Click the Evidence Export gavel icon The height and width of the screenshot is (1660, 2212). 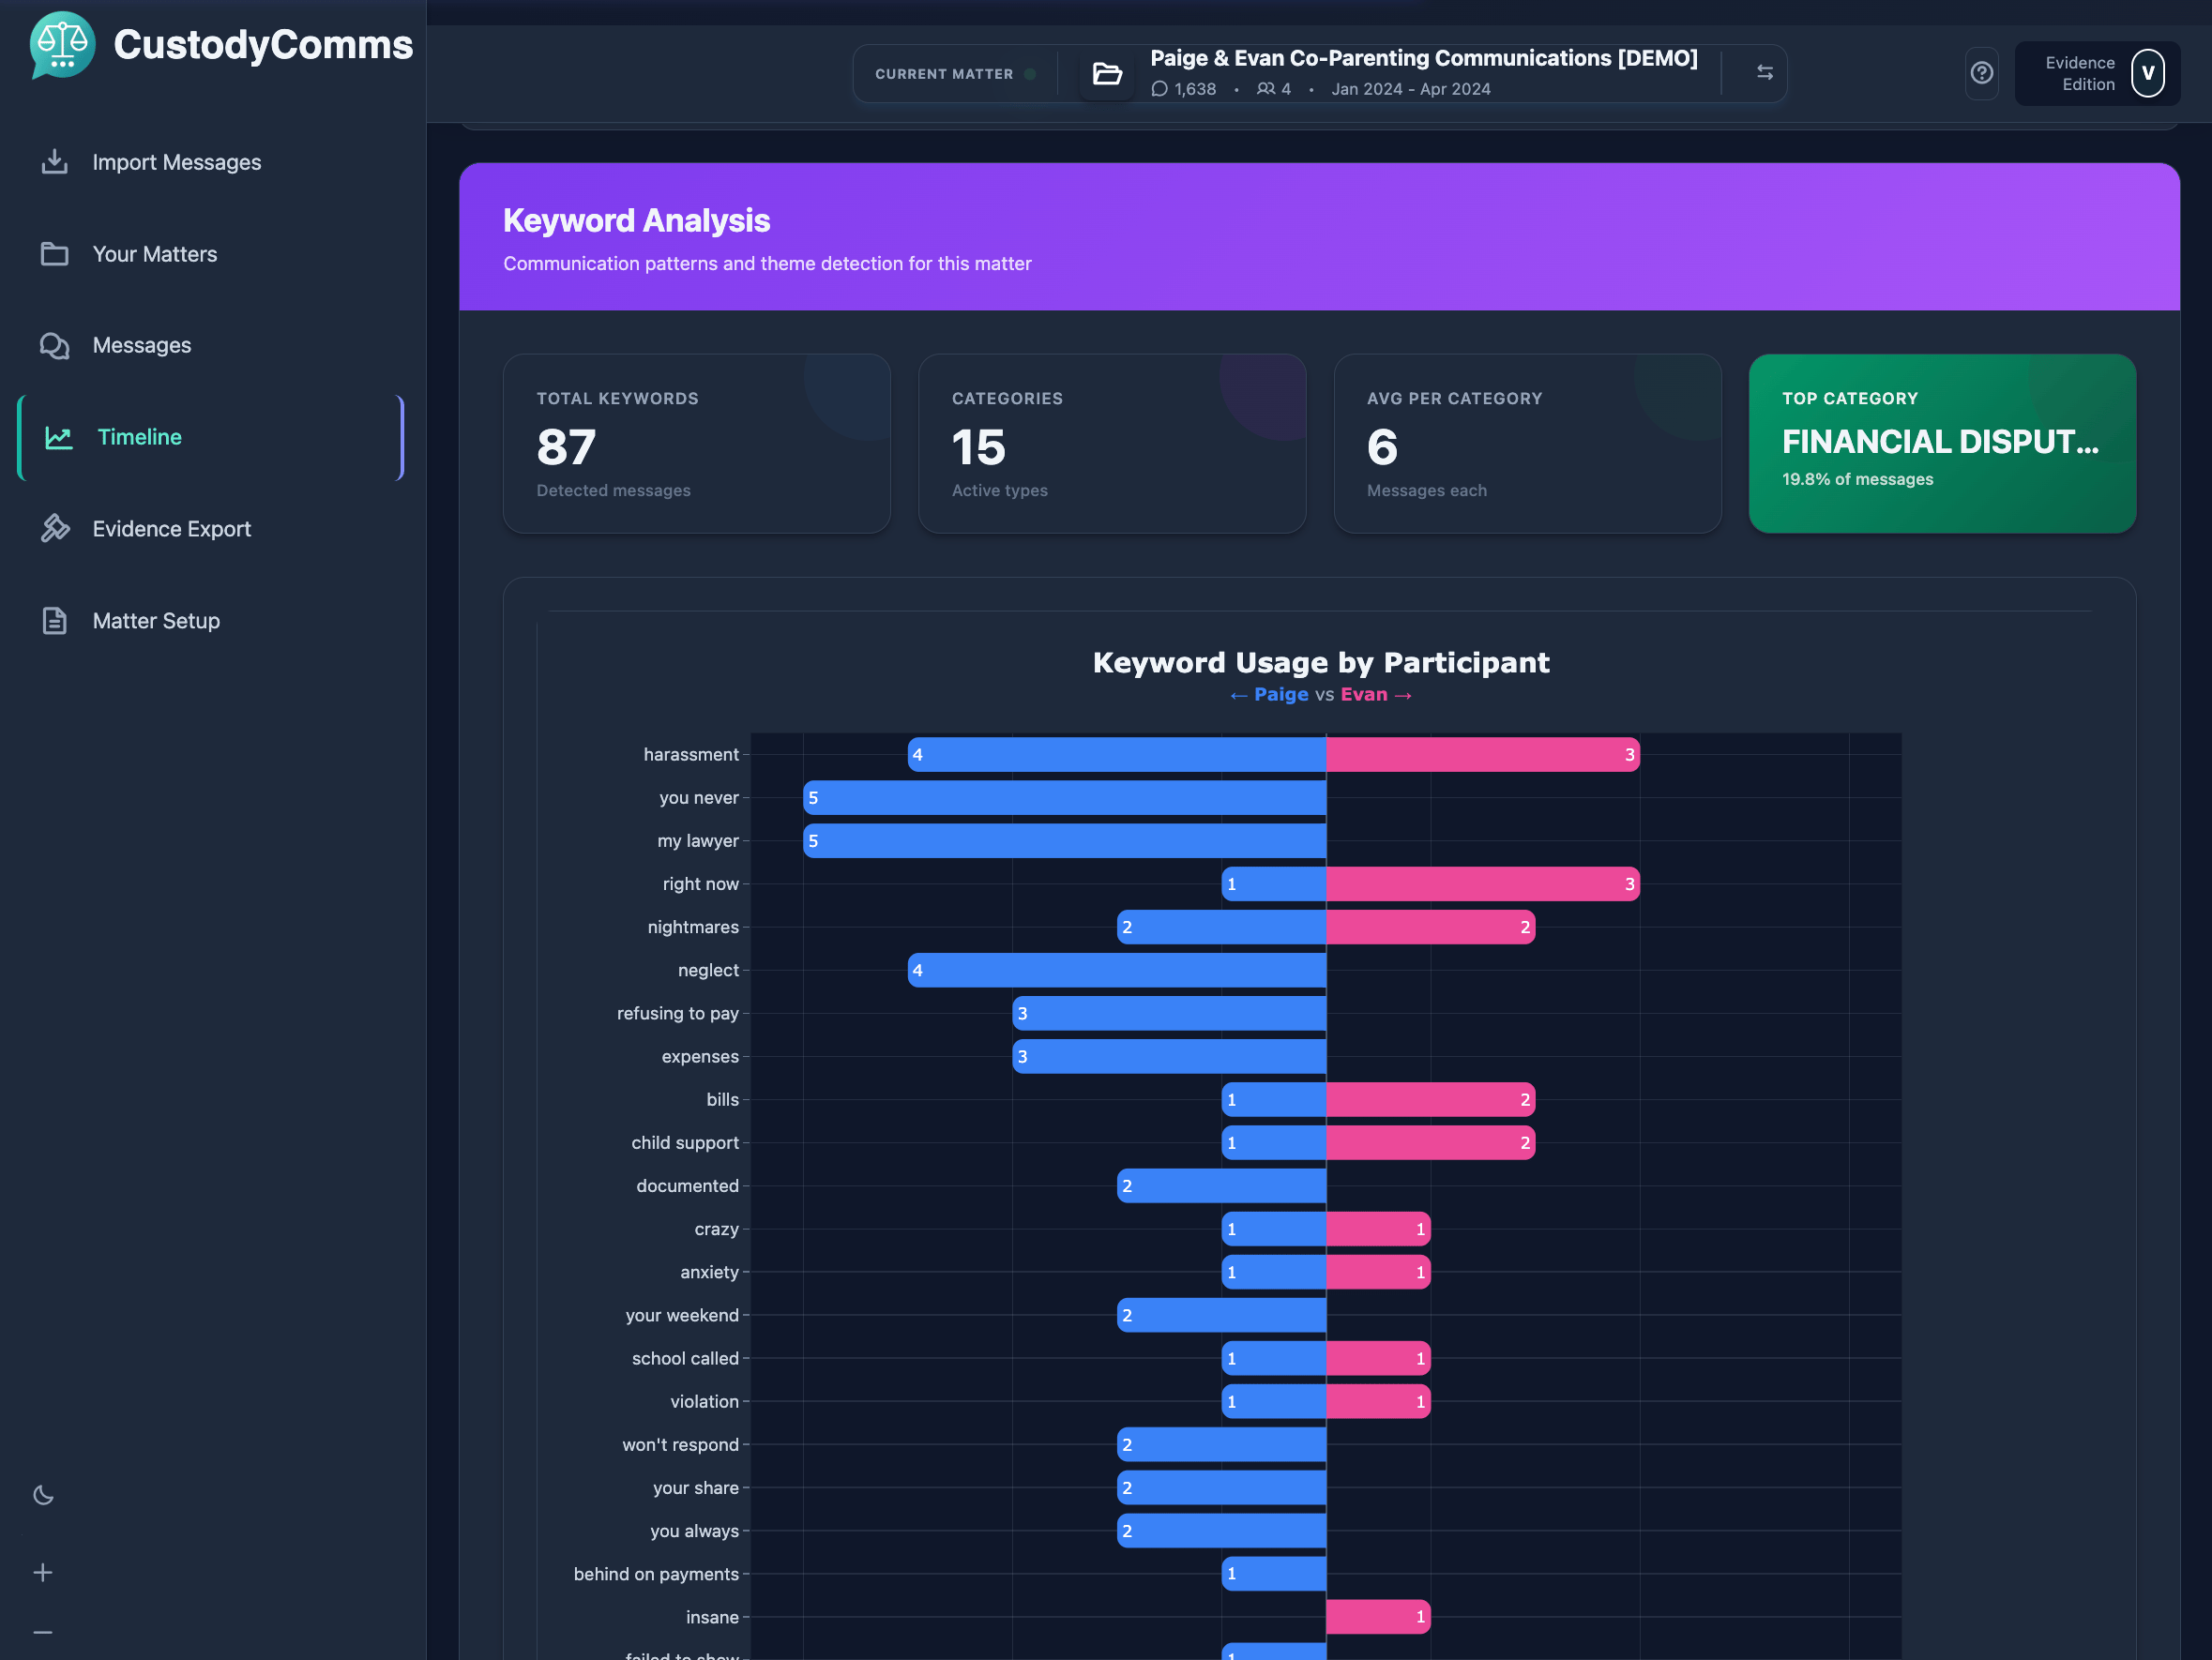(x=55, y=529)
